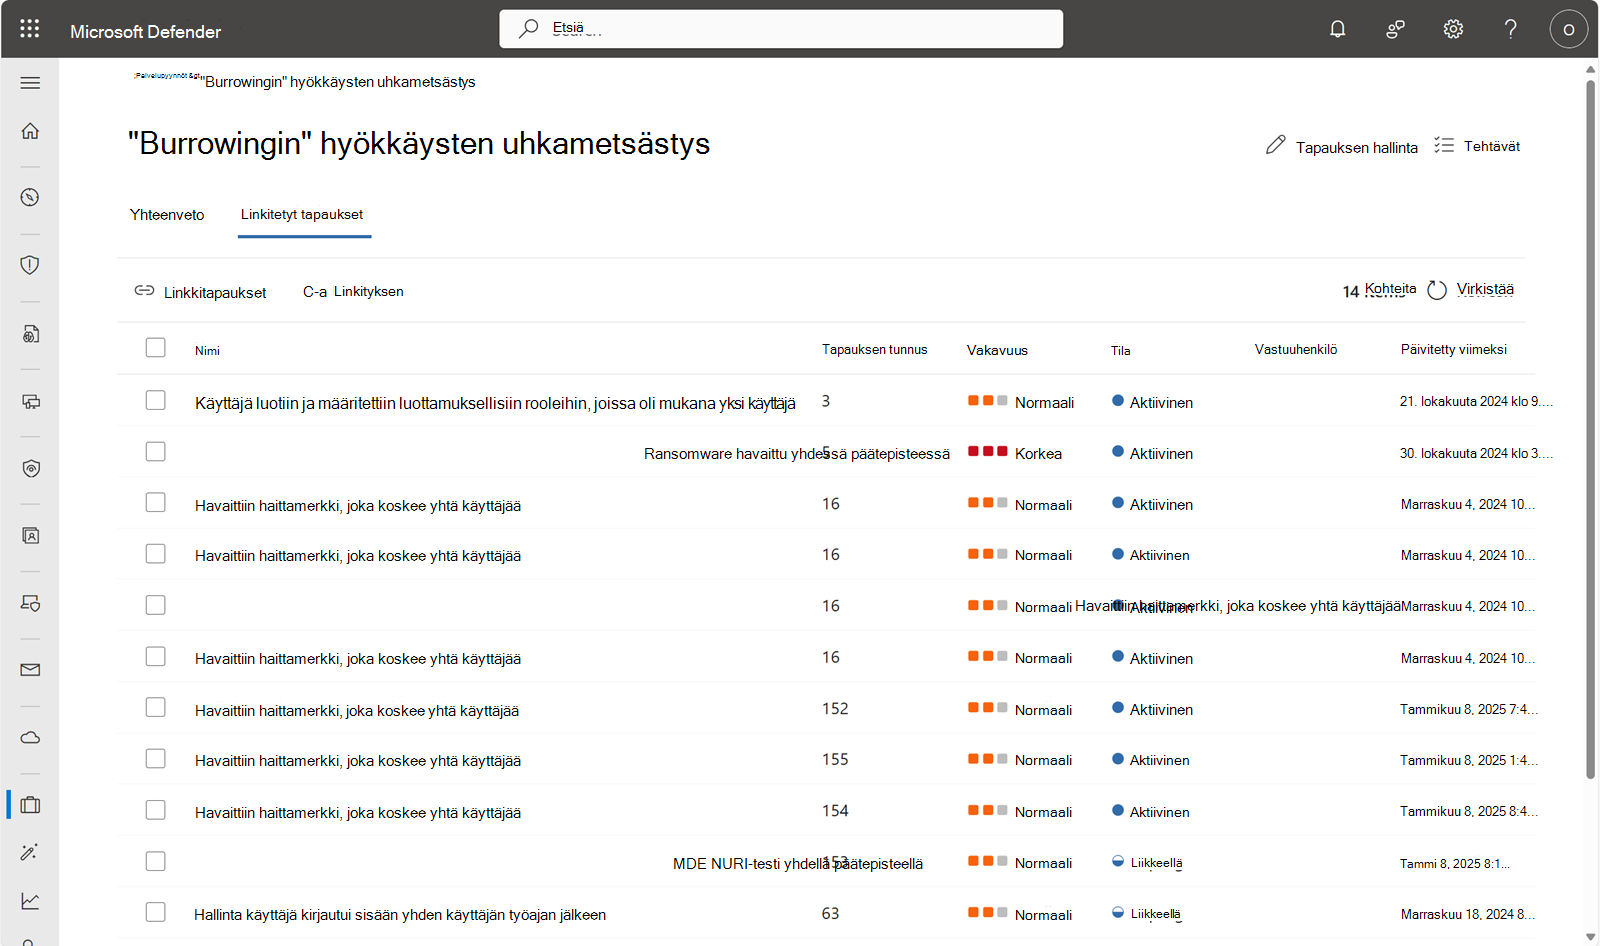Toggle the select-all checkbox in header row
The height and width of the screenshot is (946, 1600).
coord(155,347)
